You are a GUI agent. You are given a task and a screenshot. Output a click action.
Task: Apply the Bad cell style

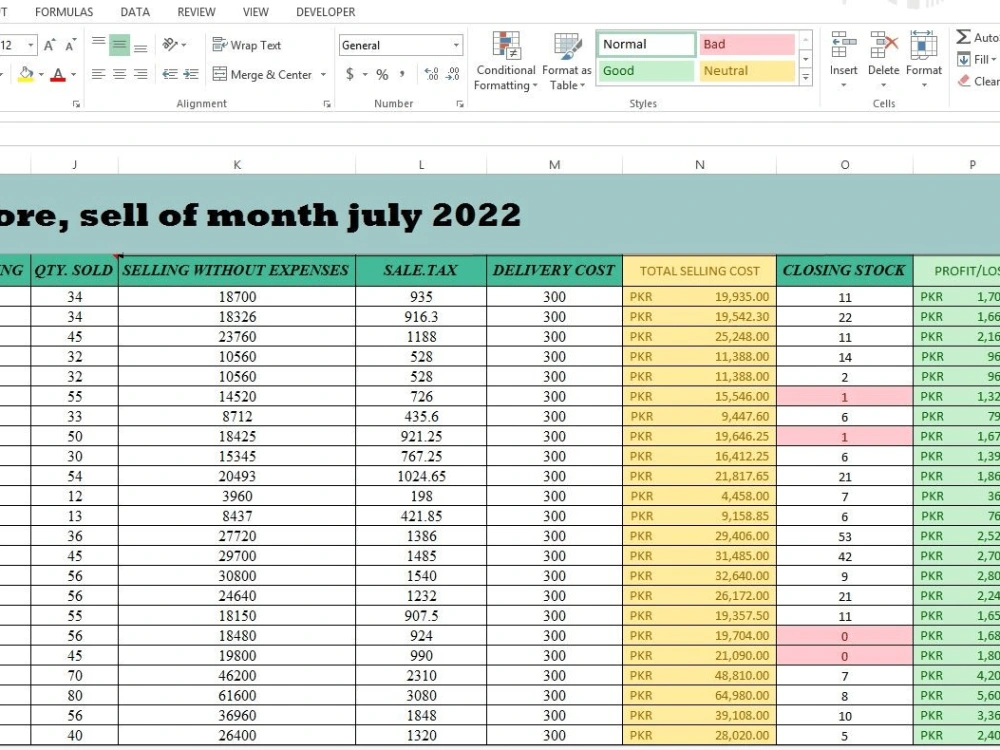point(746,45)
